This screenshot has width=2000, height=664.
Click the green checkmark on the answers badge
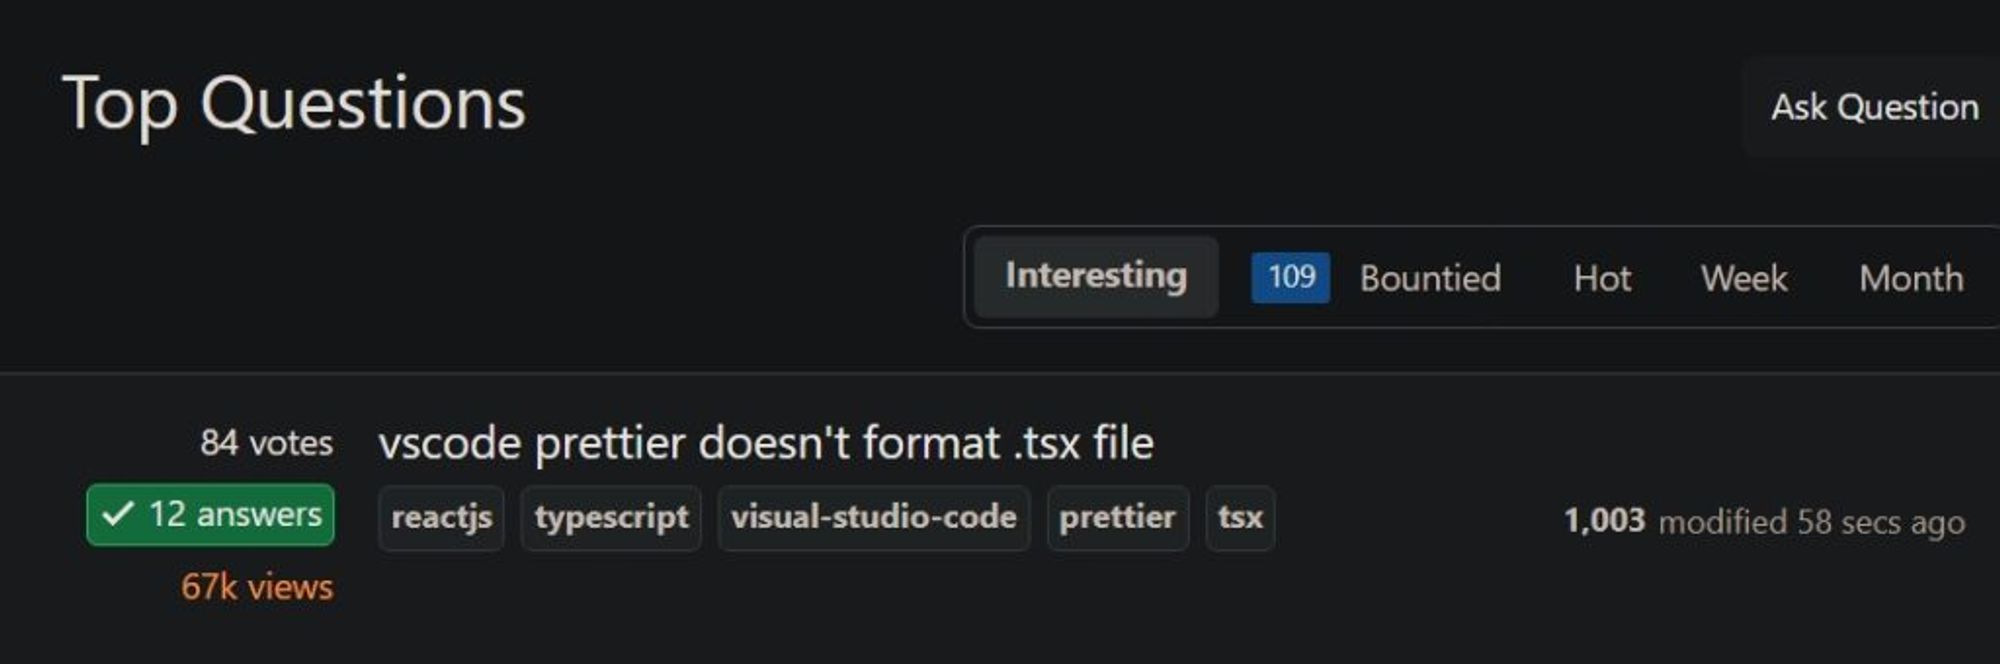coord(119,513)
